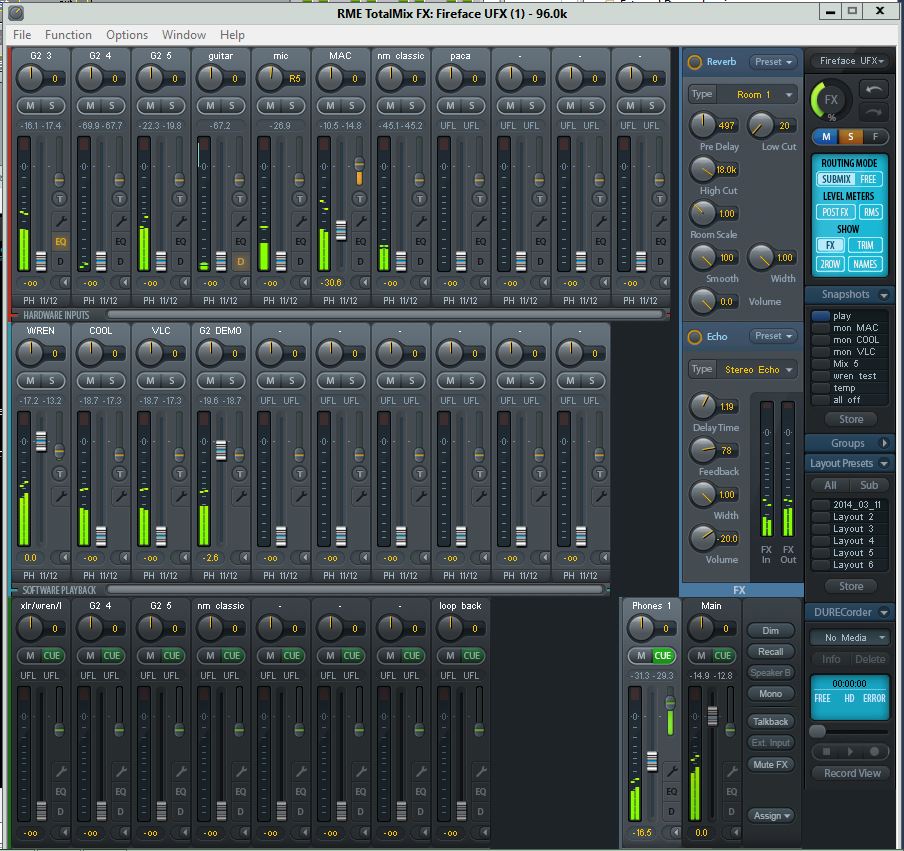Click the Dim button
The image size is (904, 851).
pos(771,631)
